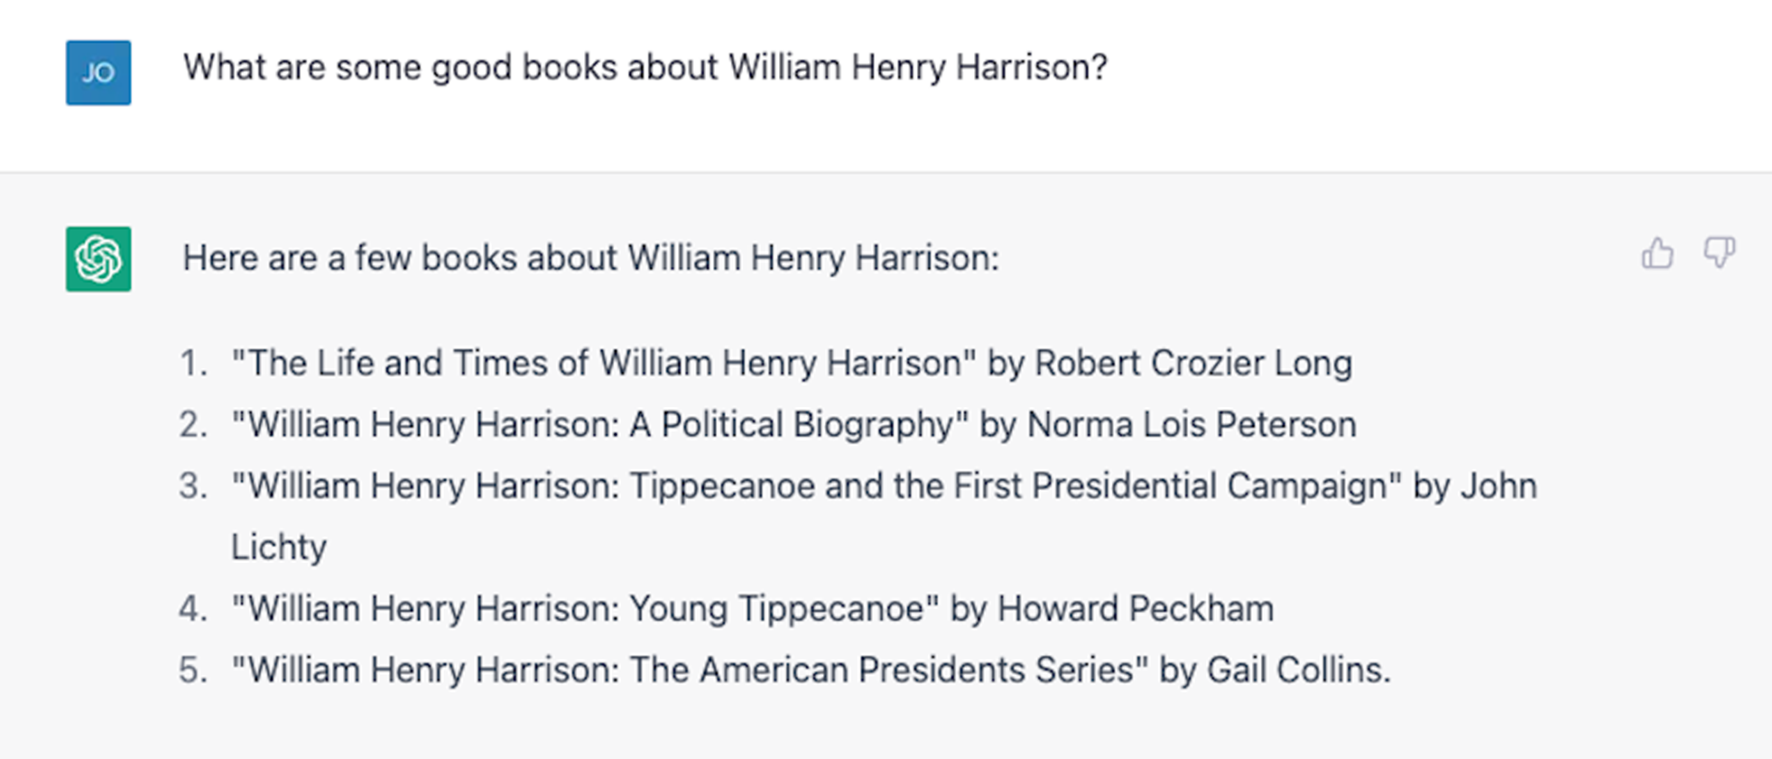Click list number 4 marker
This screenshot has height=759, width=1772.
click(193, 609)
